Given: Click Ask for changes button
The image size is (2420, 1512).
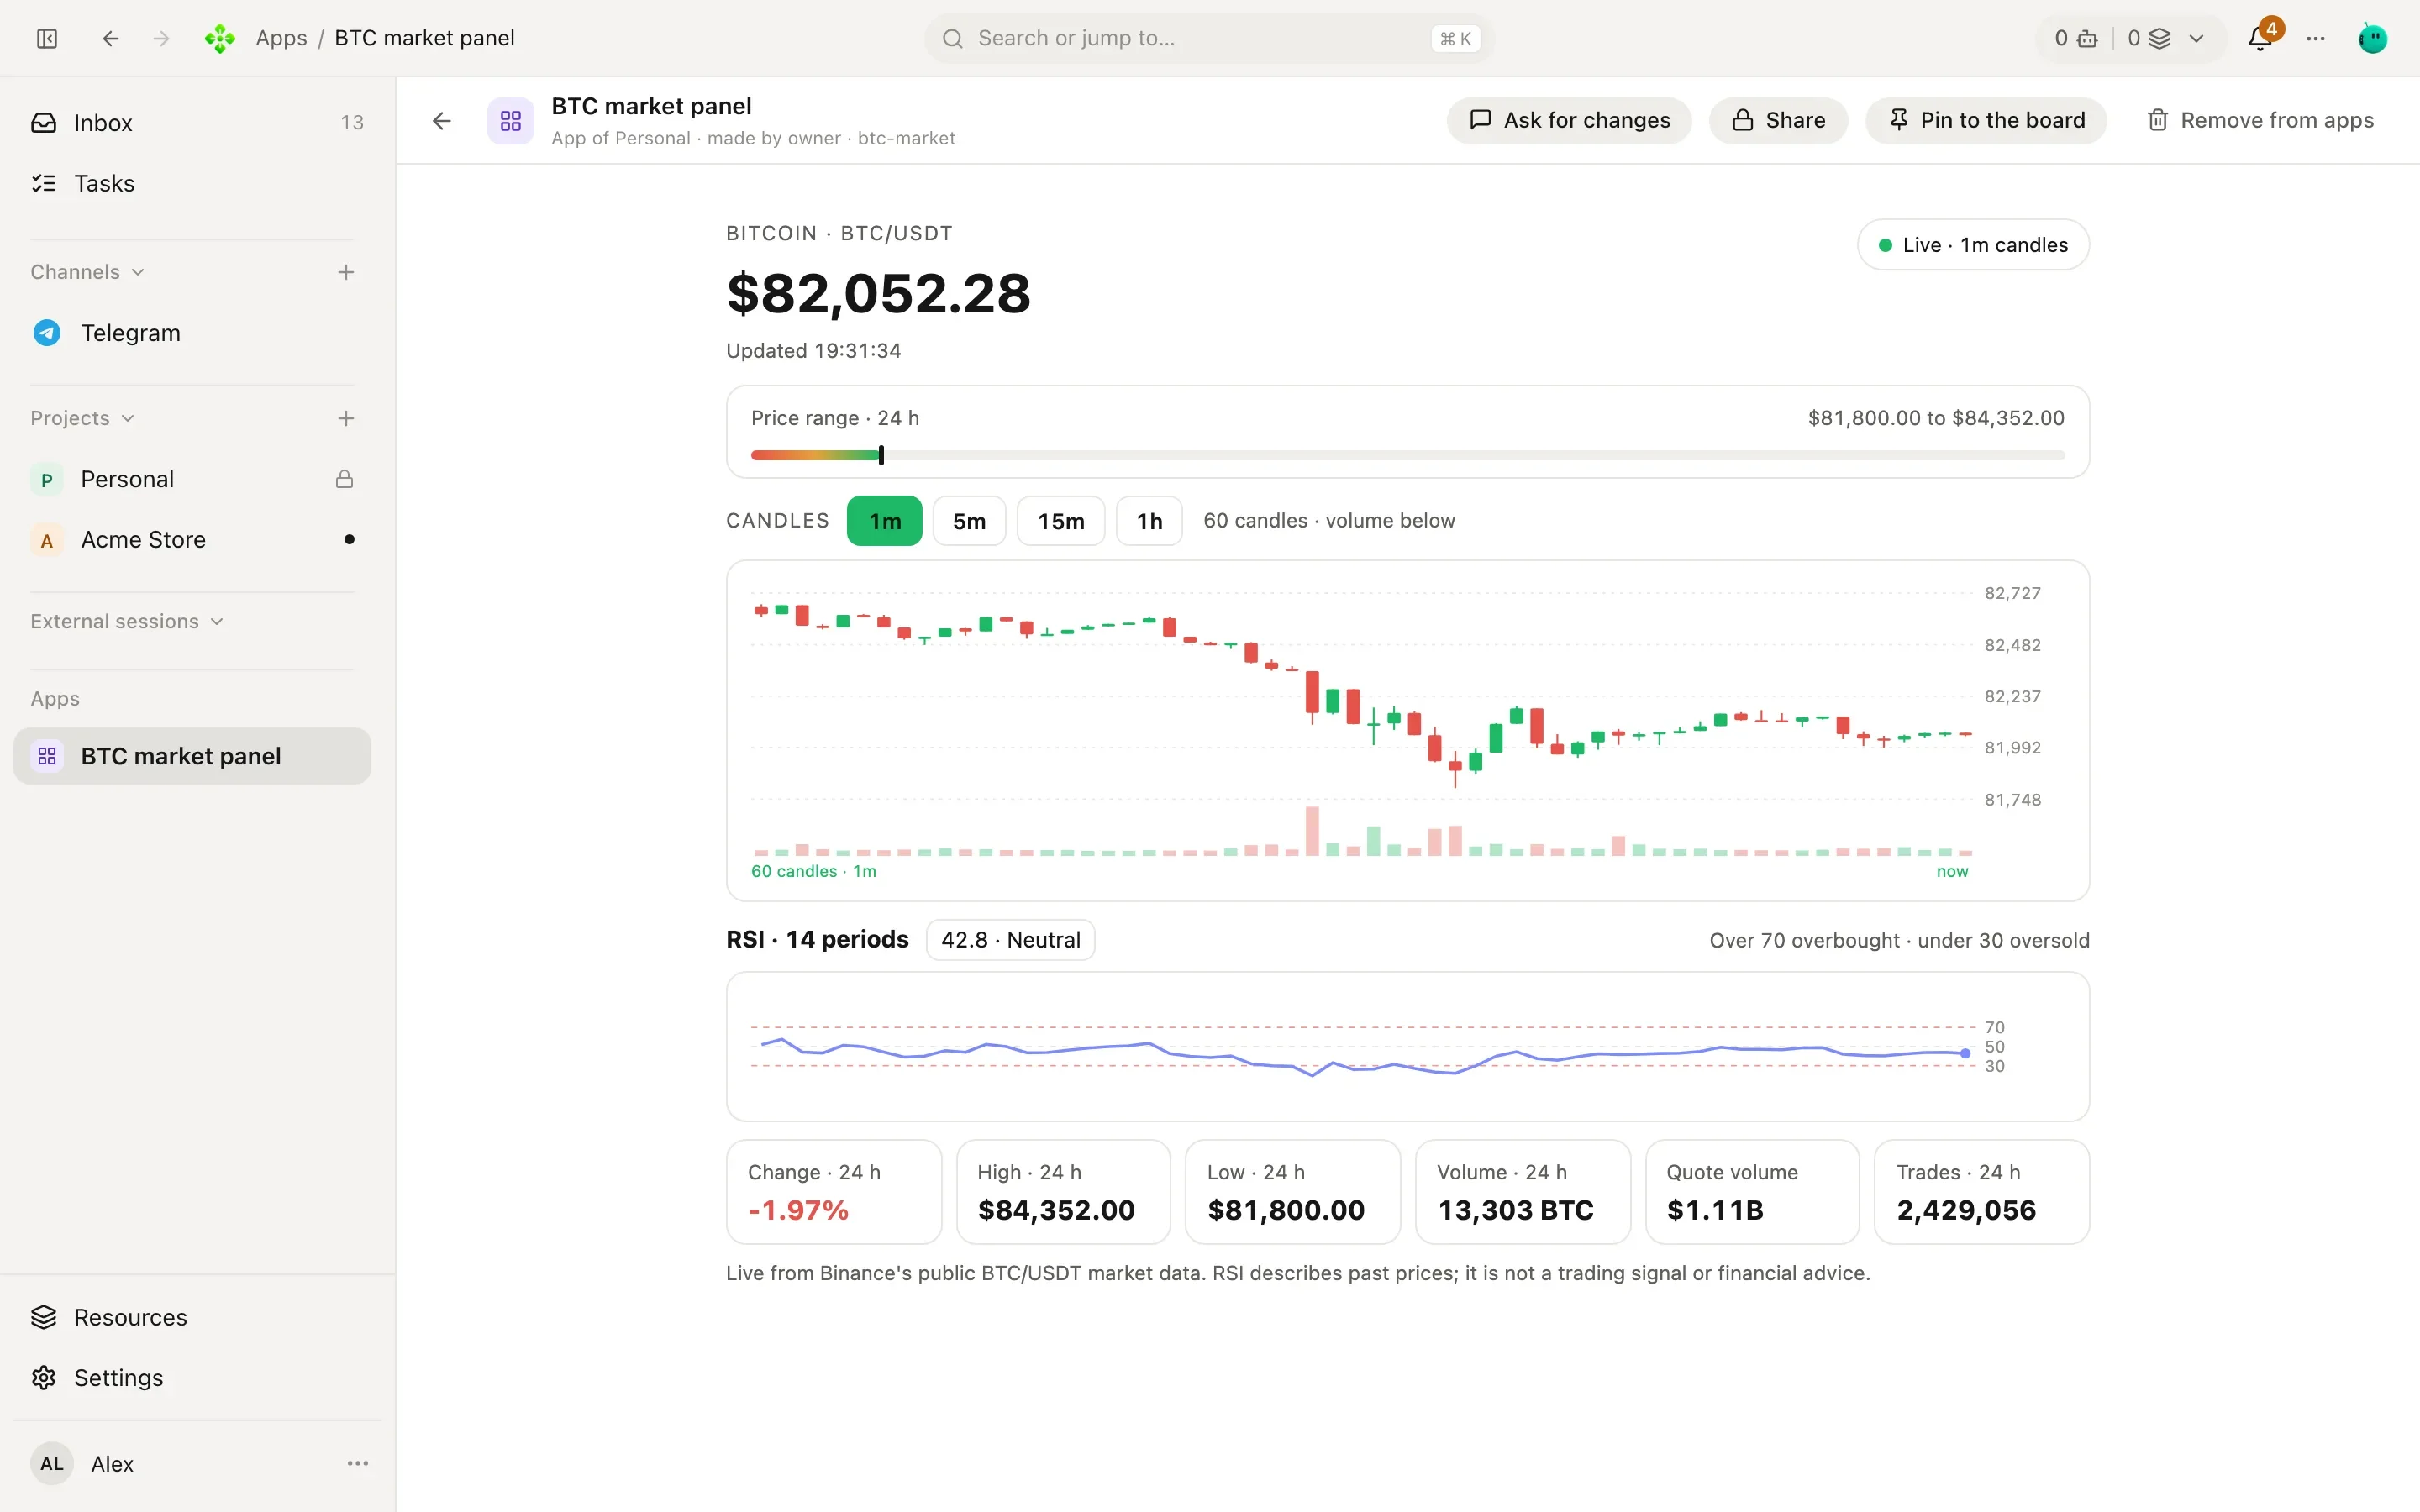Looking at the screenshot, I should tap(1569, 120).
